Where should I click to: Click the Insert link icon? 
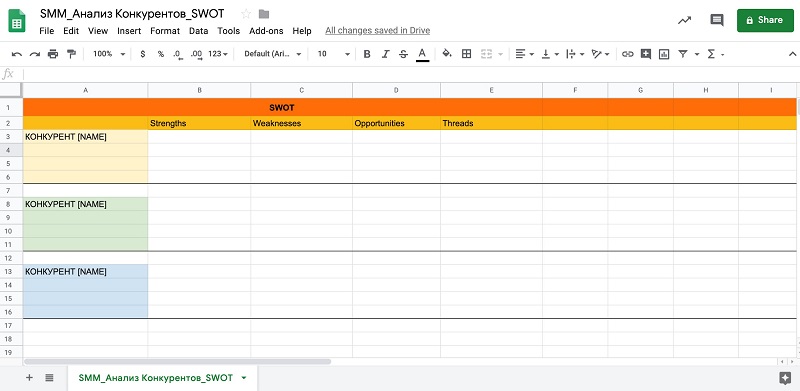click(628, 54)
